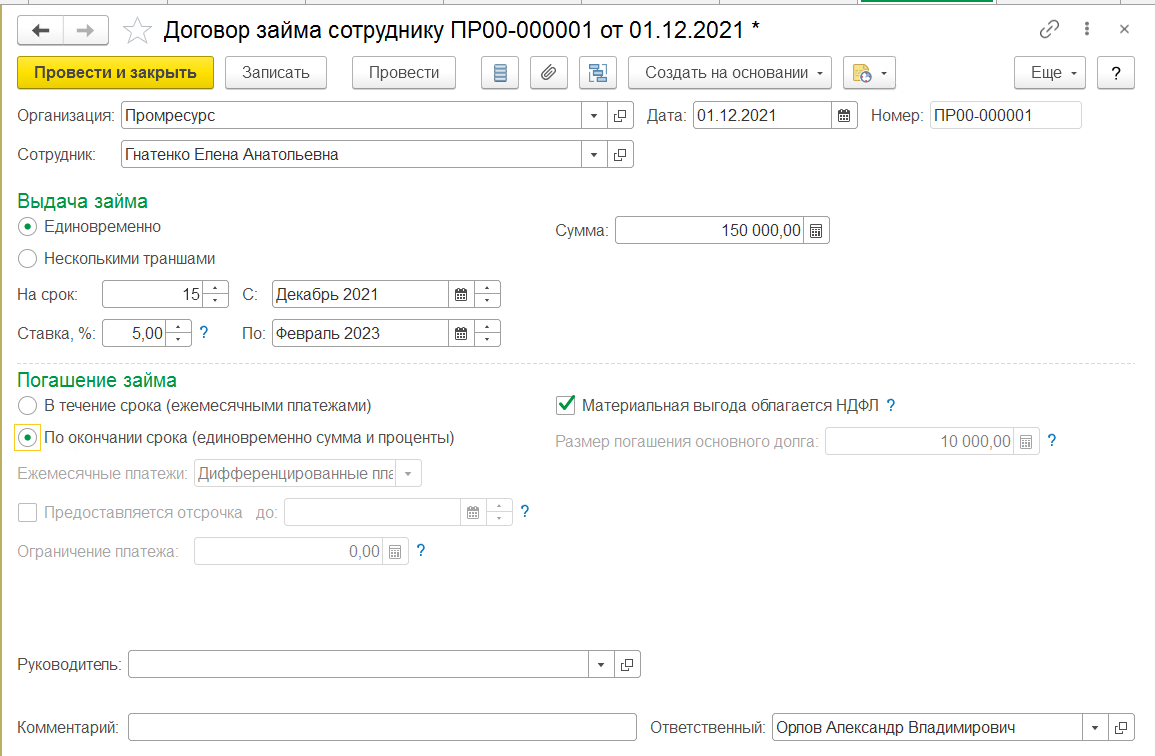Click the structure of subordination icon
Viewport: 1155px width, 756px height.
point(598,73)
